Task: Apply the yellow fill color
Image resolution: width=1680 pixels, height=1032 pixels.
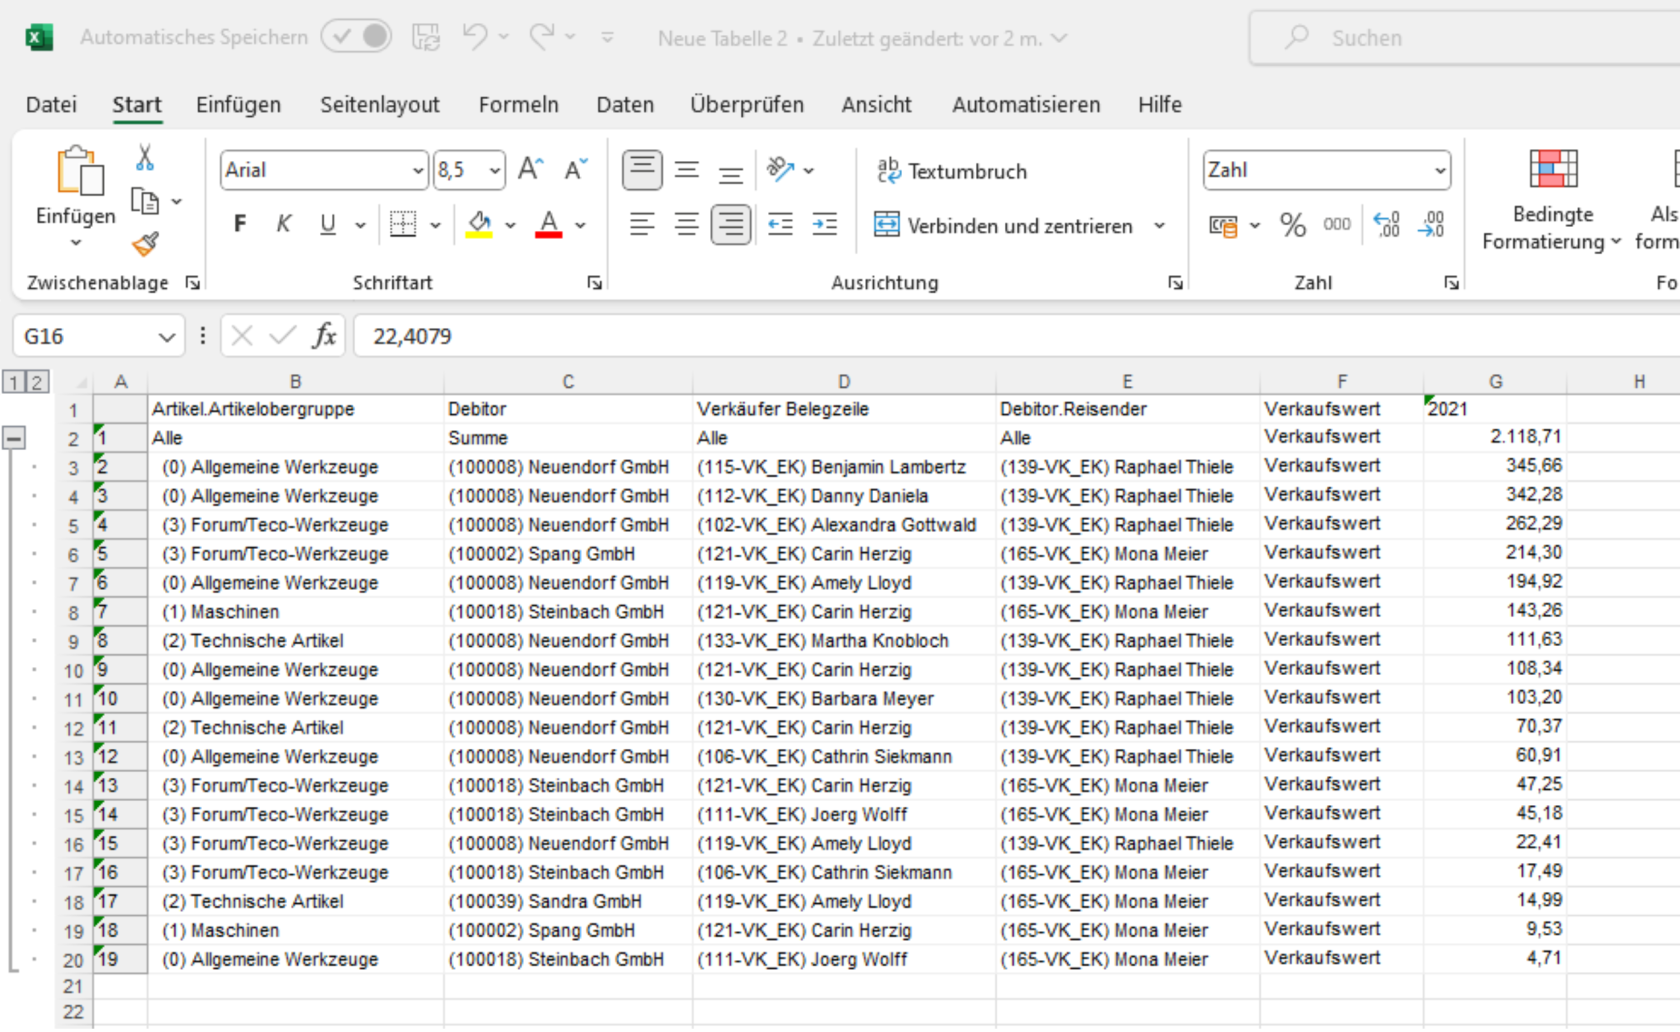Action: [x=480, y=225]
